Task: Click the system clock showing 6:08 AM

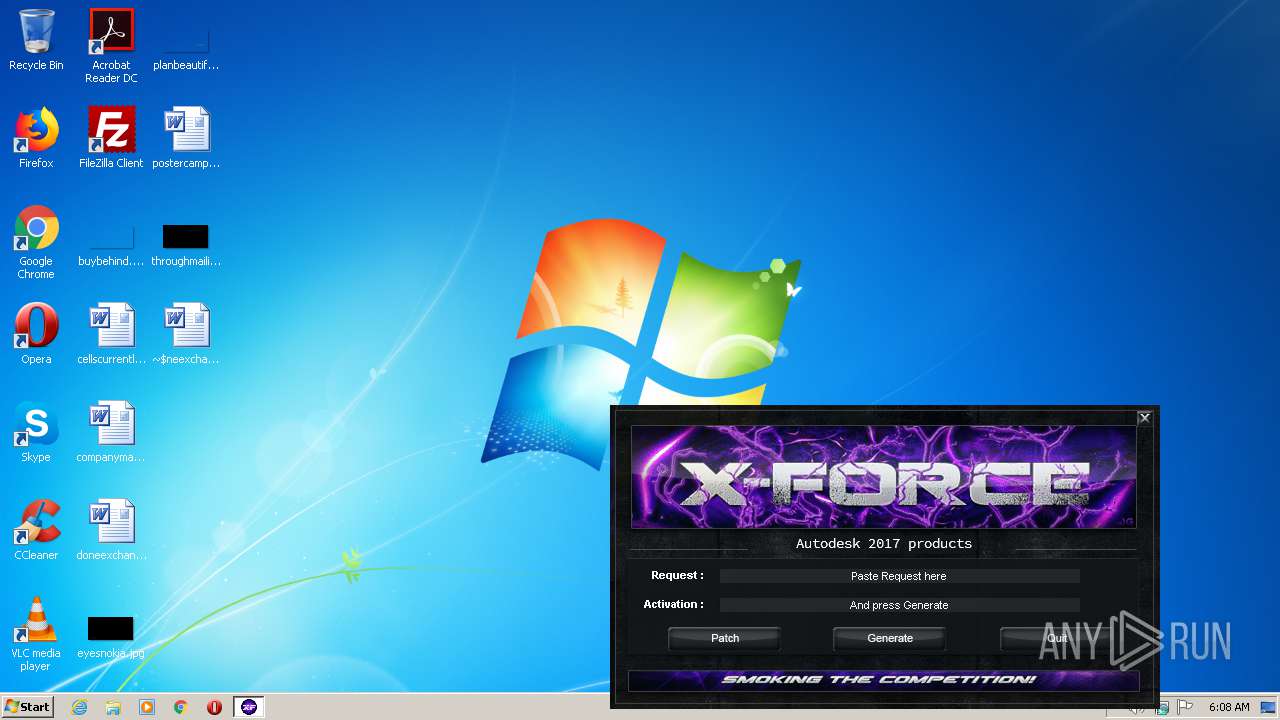Action: tap(1228, 707)
